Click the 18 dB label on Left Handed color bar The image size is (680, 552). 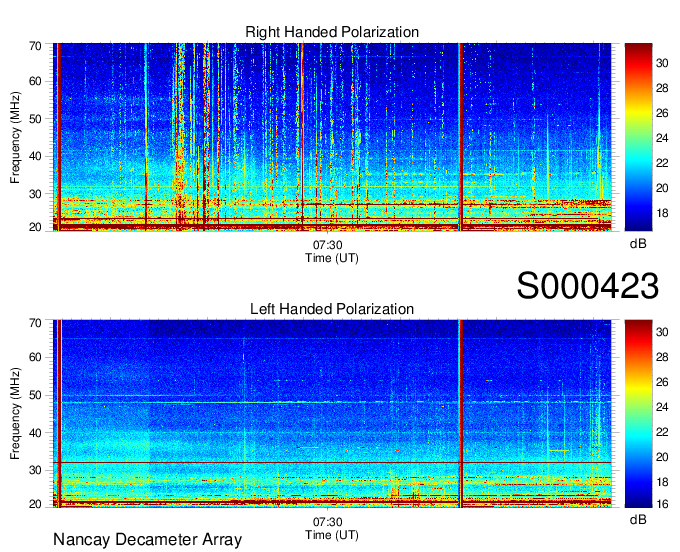pos(662,482)
